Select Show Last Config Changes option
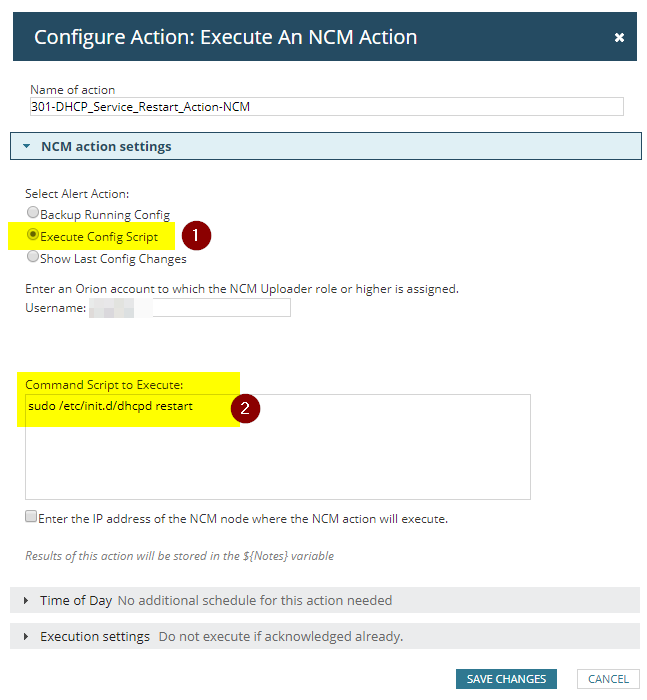The width and height of the screenshot is (647, 700). pos(33,257)
